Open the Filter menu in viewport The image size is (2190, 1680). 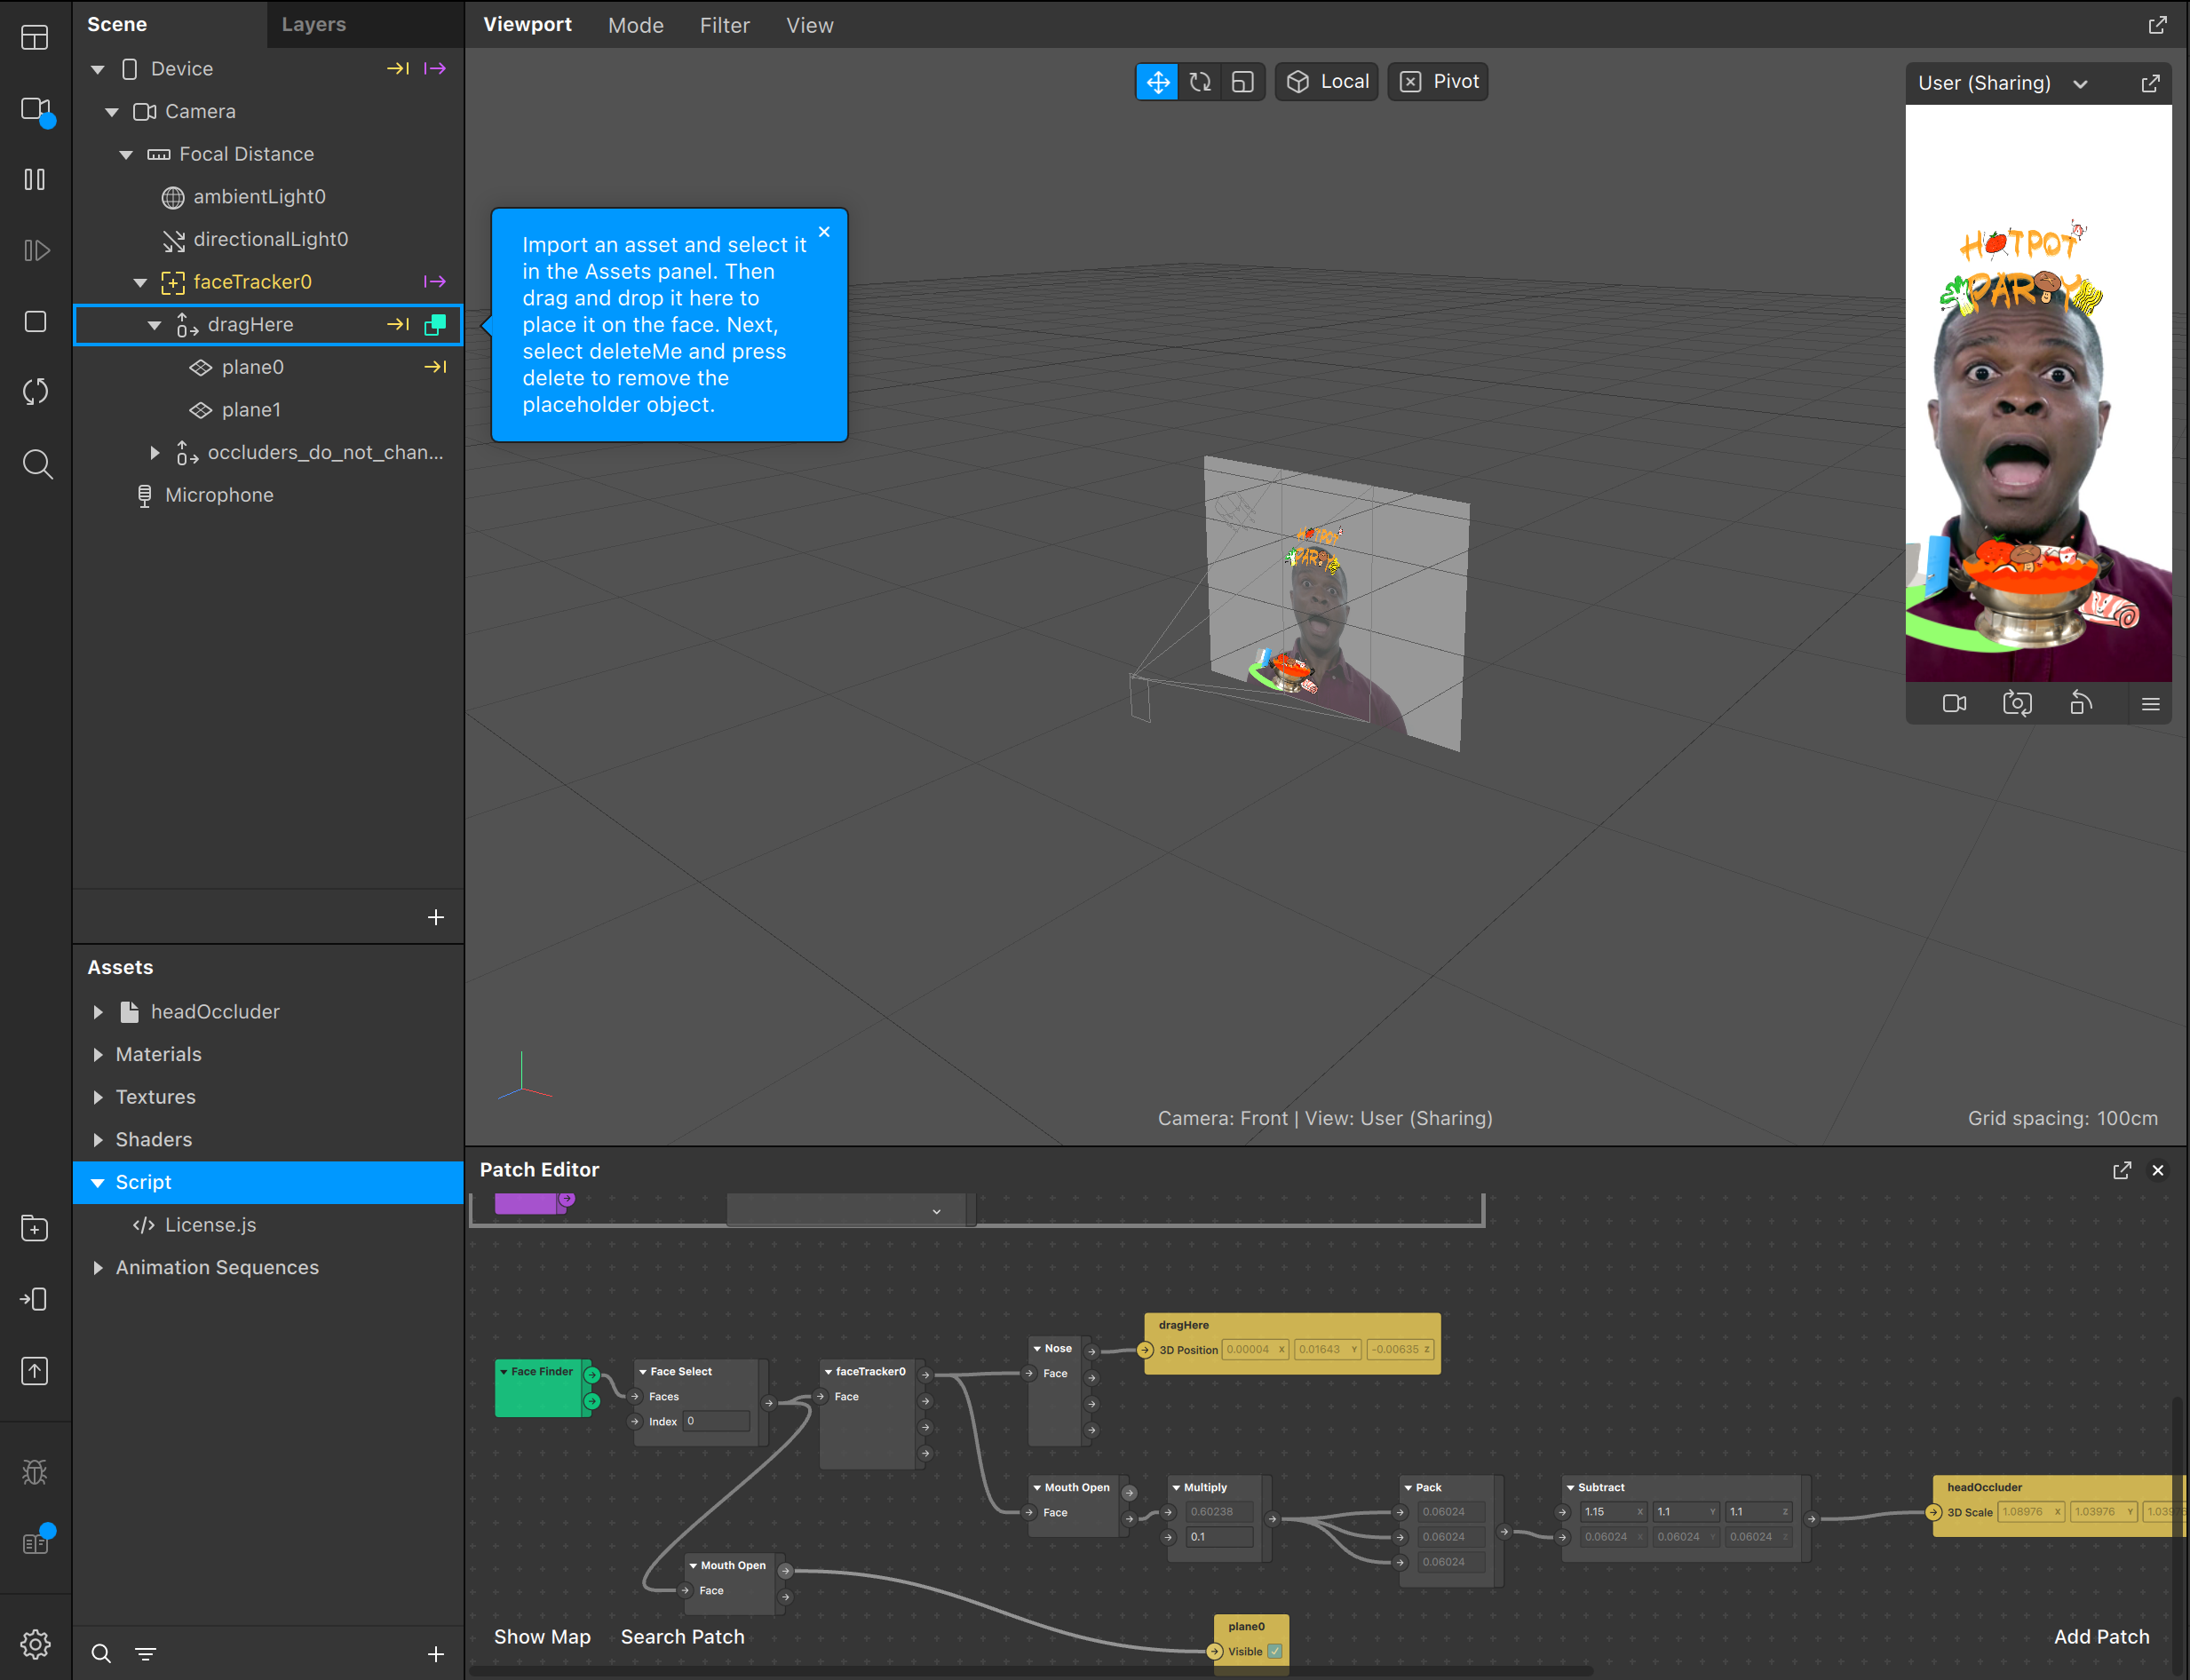tap(724, 25)
